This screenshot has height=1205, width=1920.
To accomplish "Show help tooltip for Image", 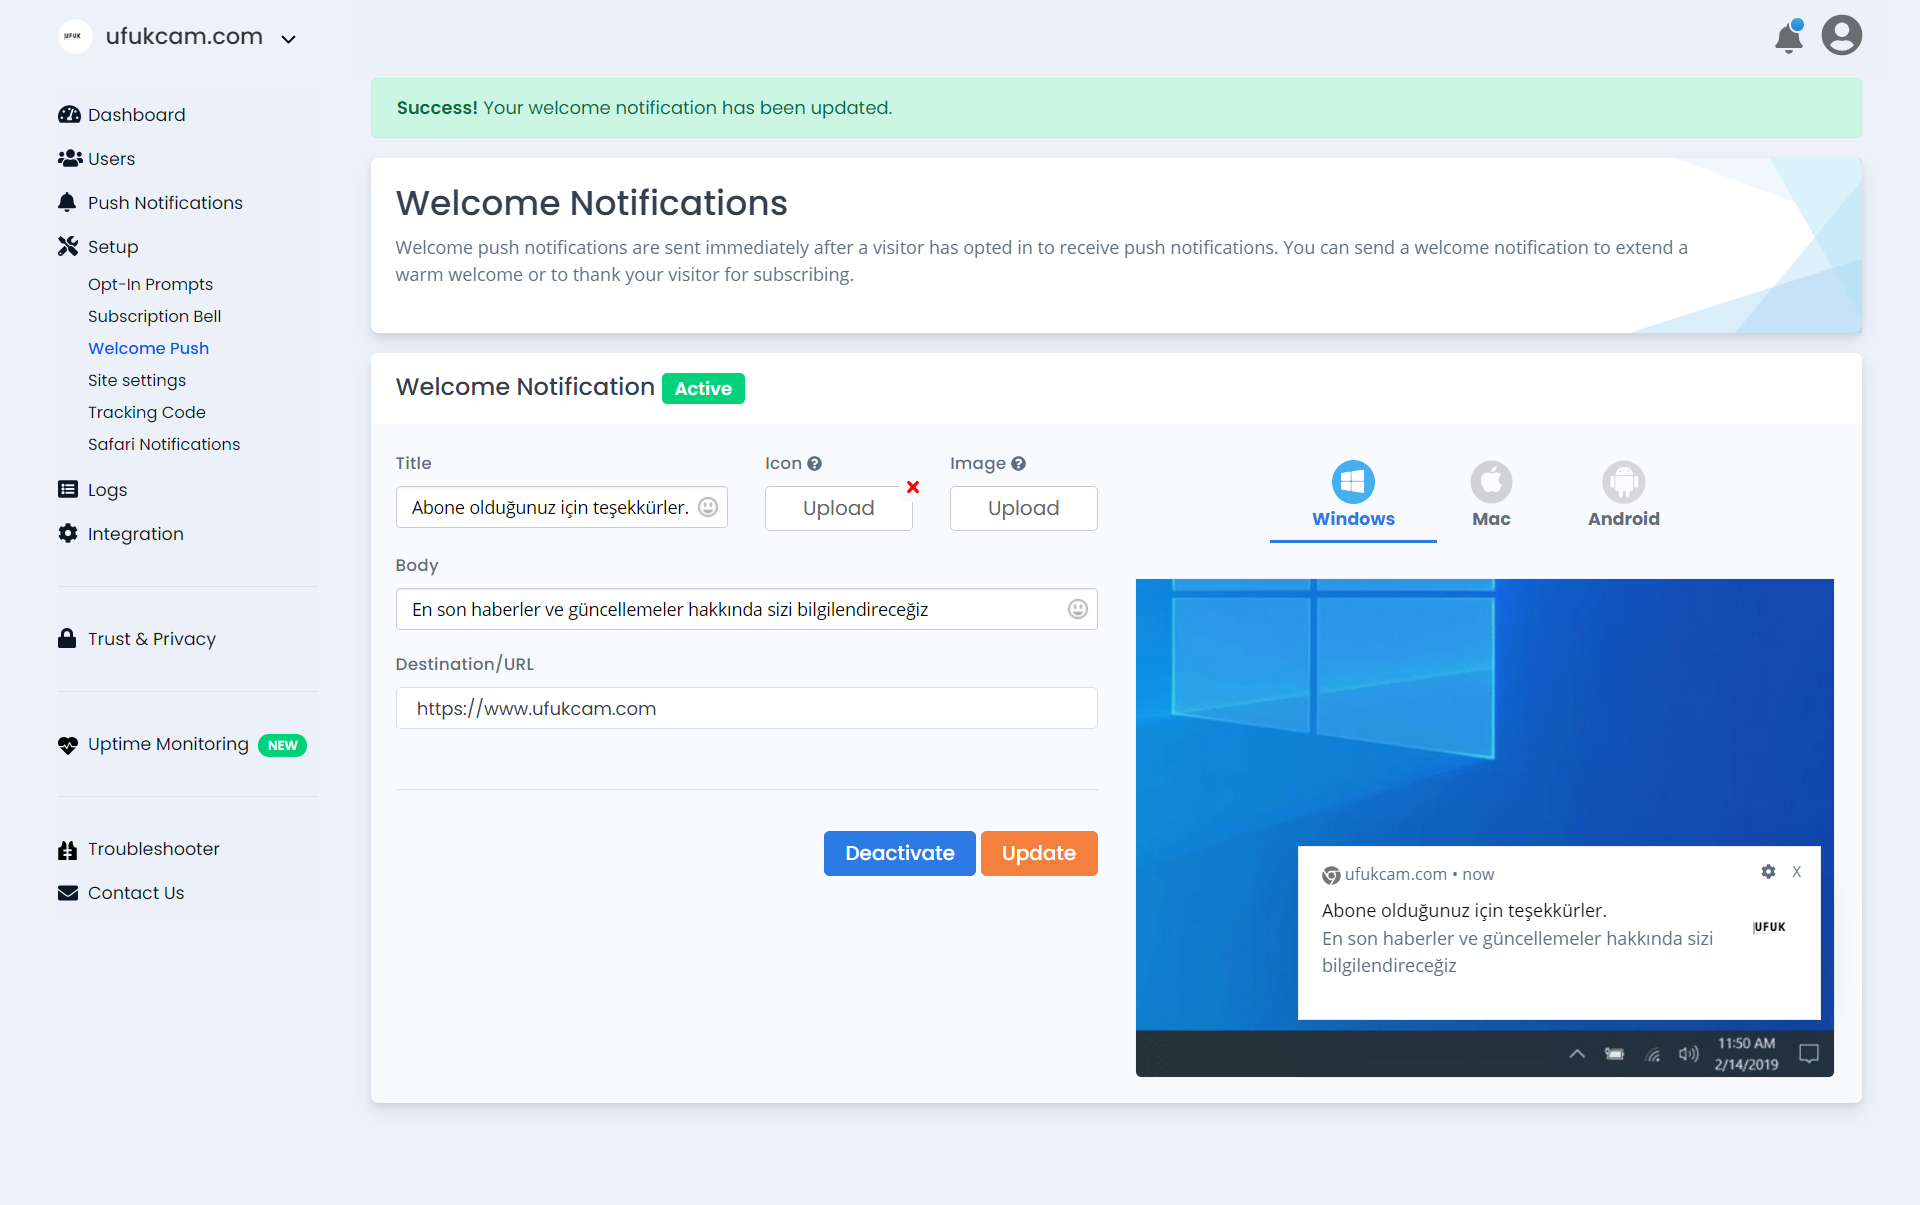I will (1018, 463).
